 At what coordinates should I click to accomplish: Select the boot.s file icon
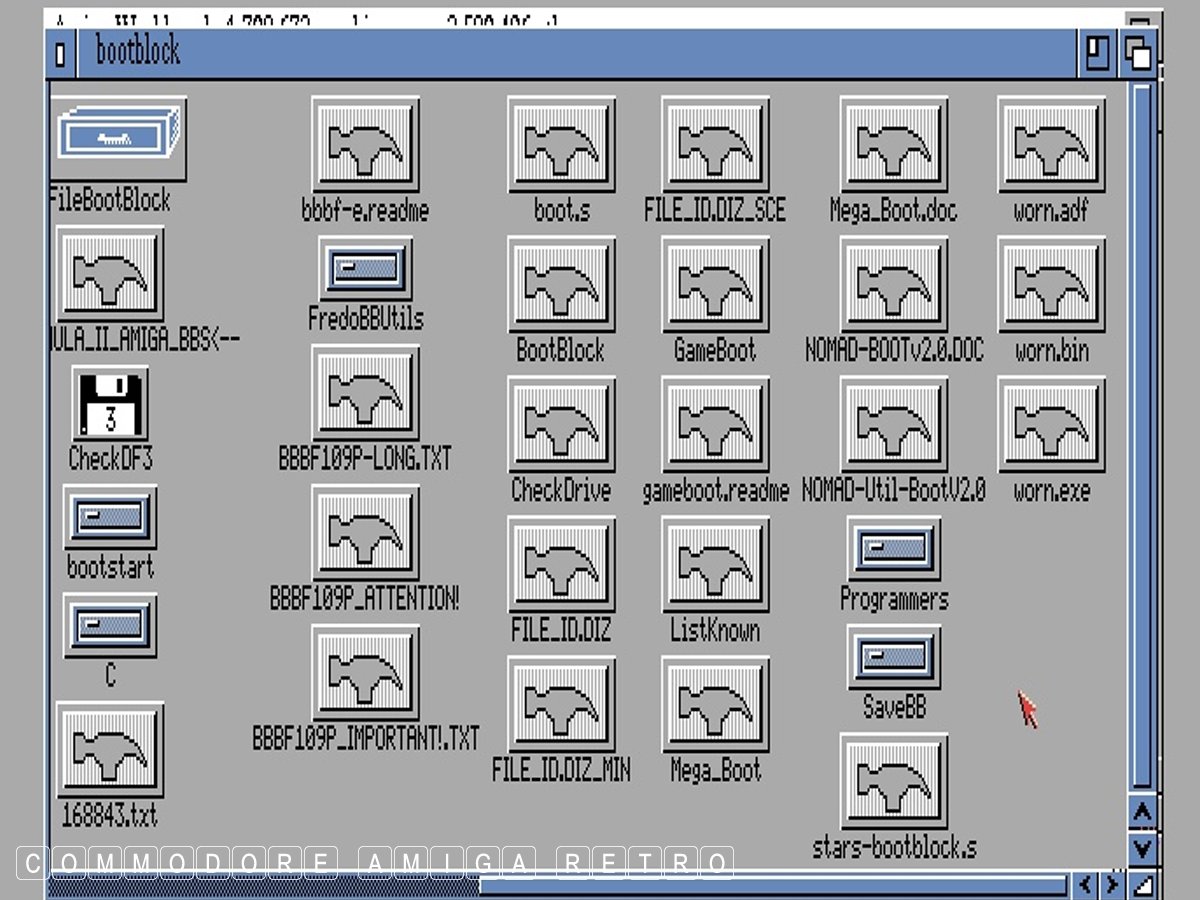point(561,145)
